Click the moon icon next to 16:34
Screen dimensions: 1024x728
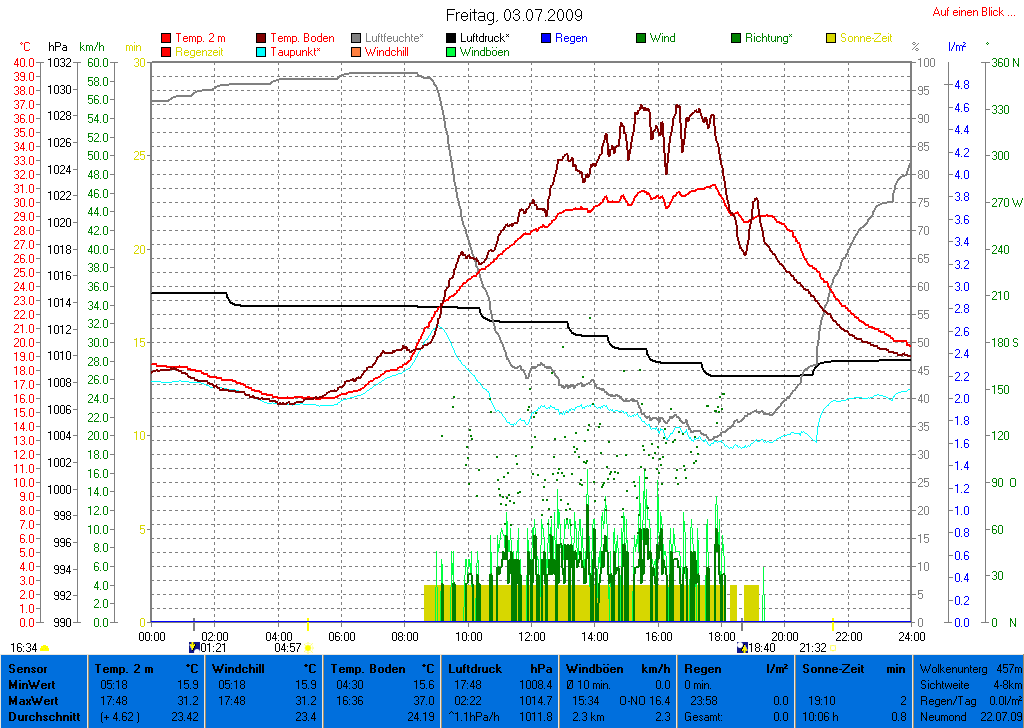click(x=45, y=648)
